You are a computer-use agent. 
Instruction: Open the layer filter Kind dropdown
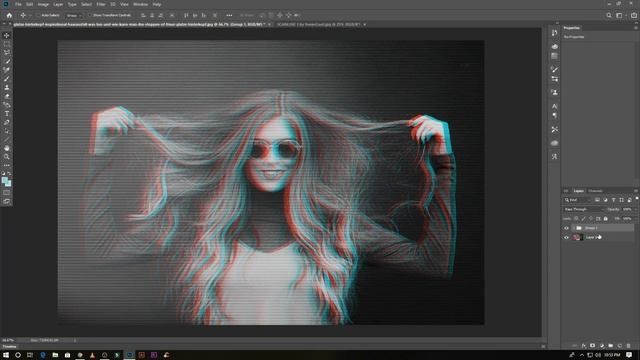pyautogui.click(x=578, y=200)
